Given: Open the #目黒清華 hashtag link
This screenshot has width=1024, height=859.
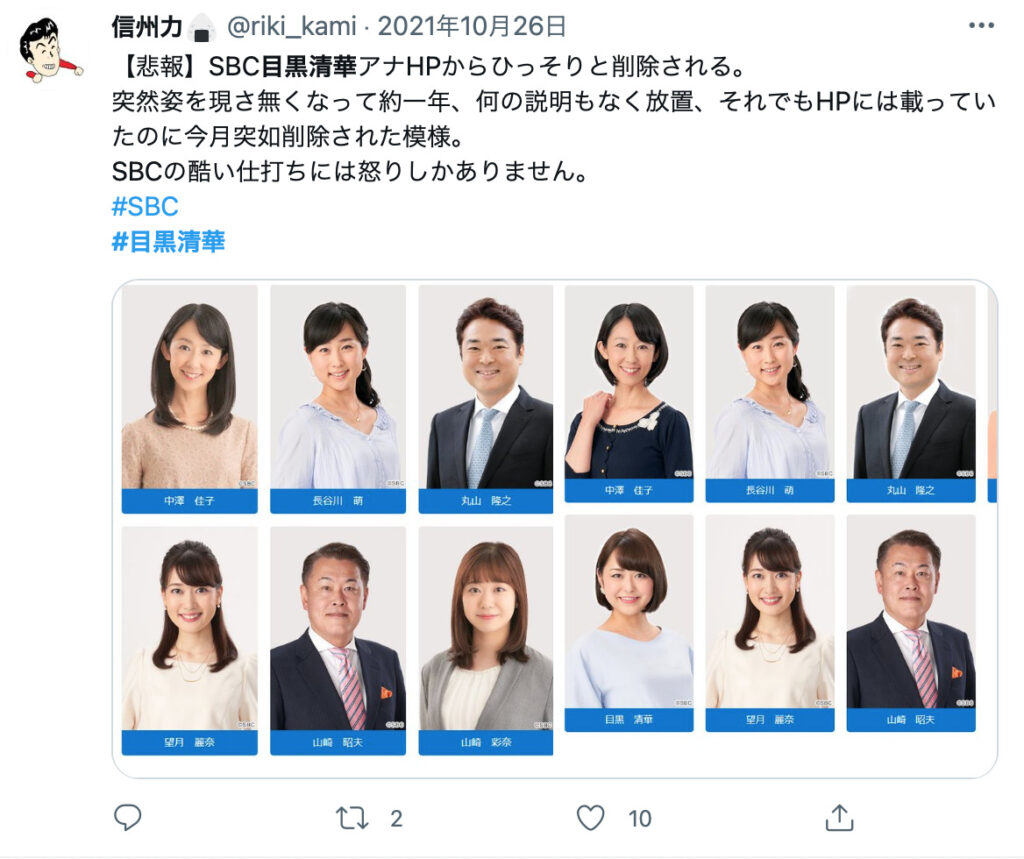Looking at the screenshot, I should point(168,242).
